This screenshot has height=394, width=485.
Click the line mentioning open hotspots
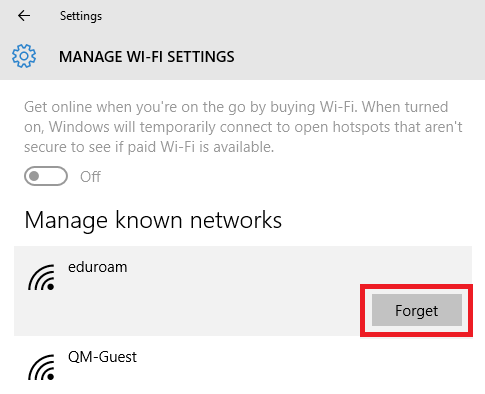coord(243,127)
